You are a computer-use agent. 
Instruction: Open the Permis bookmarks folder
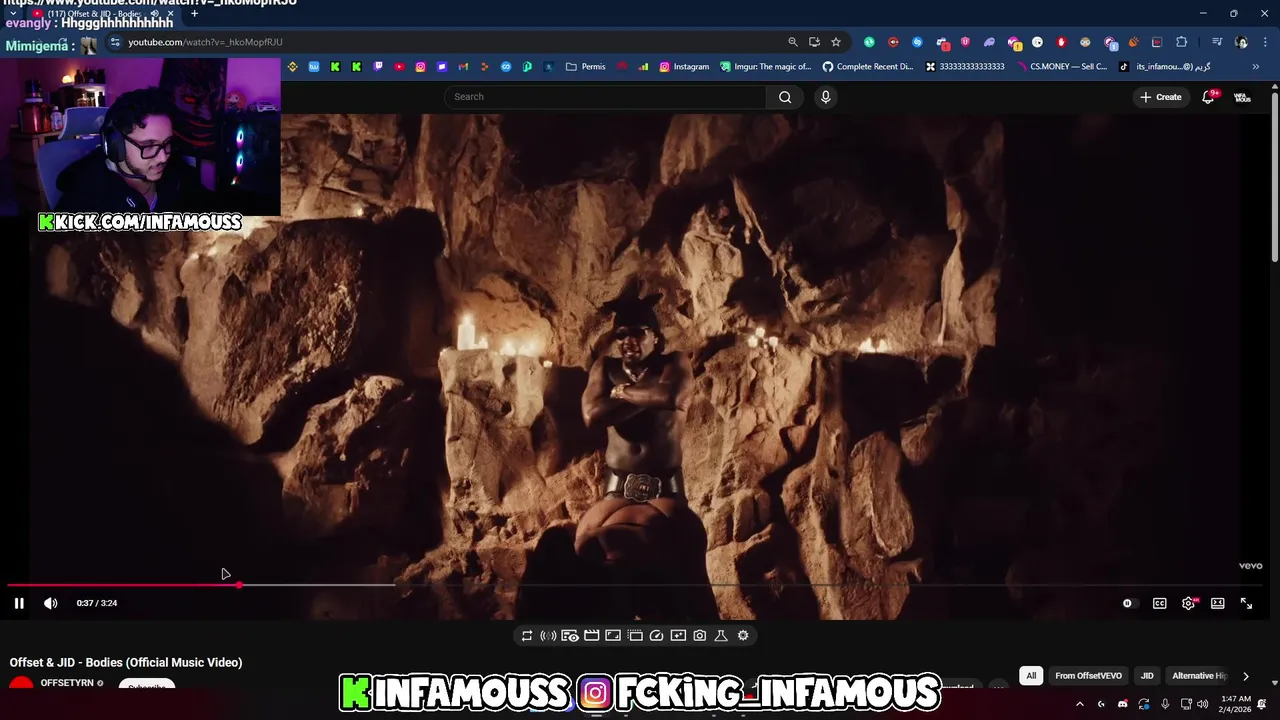(585, 67)
